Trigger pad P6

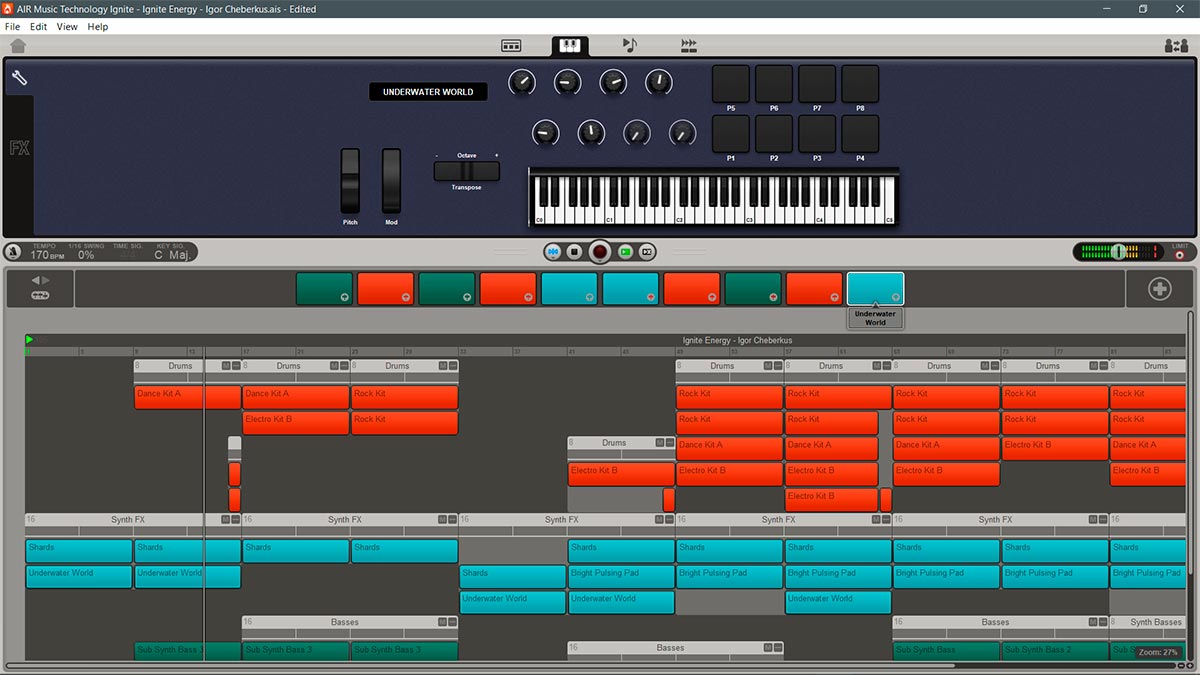click(x=774, y=84)
